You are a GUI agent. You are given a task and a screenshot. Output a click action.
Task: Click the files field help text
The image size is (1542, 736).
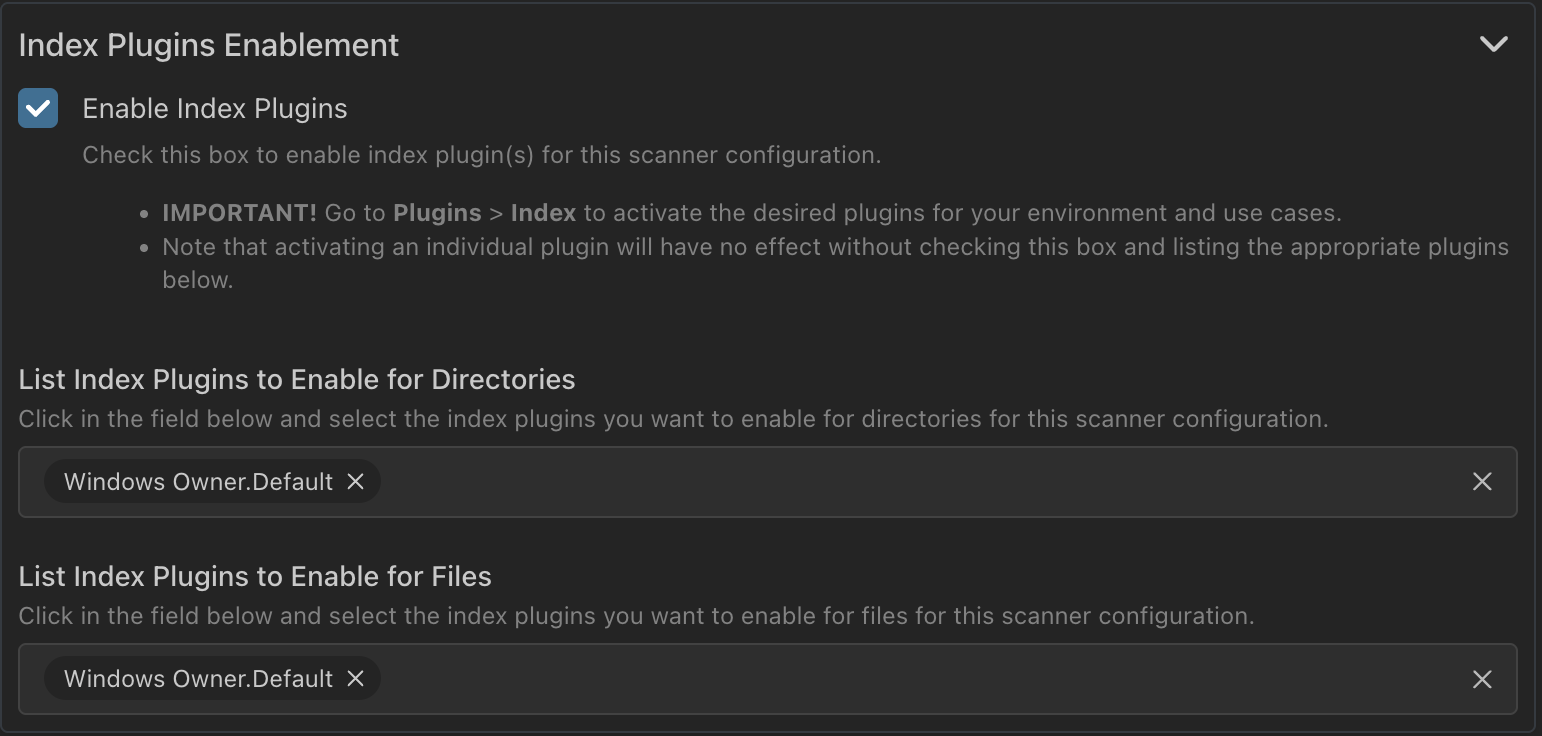(636, 616)
